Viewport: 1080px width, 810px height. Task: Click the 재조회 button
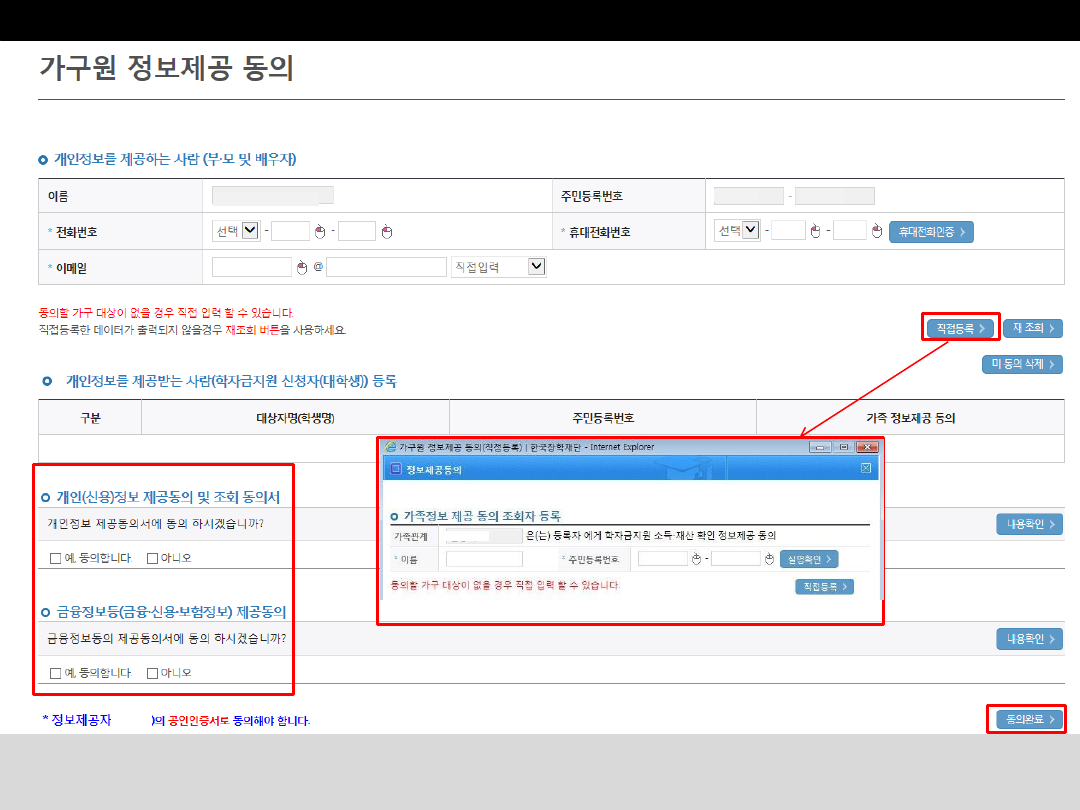(1032, 328)
